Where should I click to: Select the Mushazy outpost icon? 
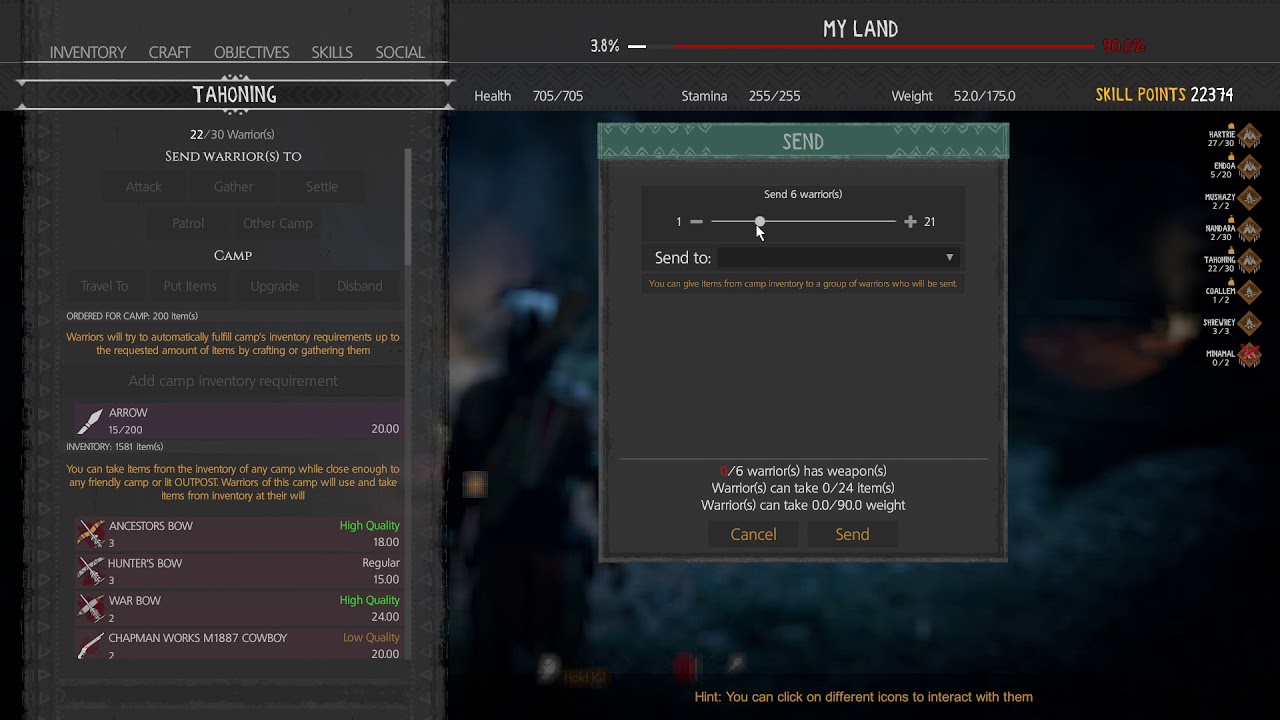pos(1249,199)
